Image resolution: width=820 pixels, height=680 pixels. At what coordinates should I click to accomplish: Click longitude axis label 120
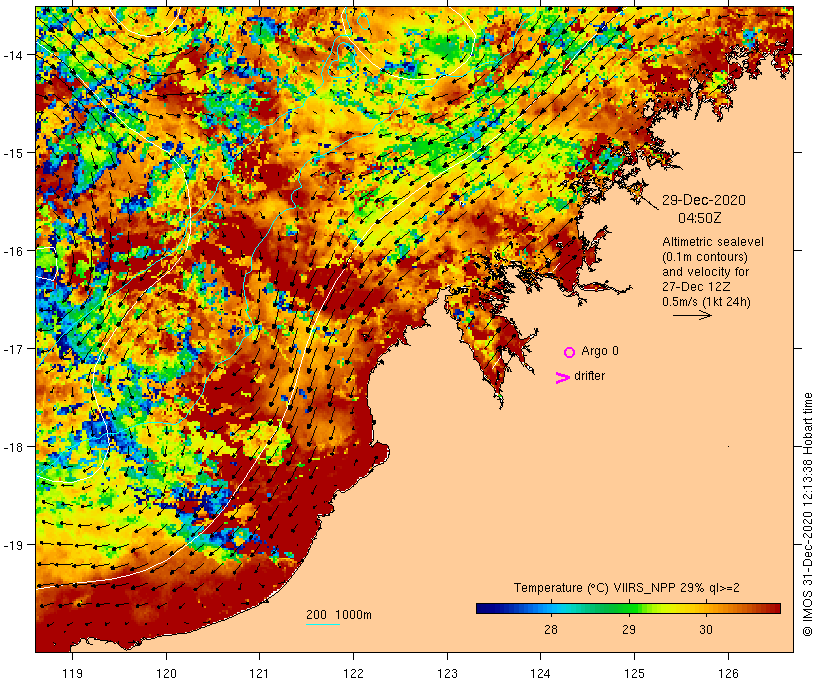[x=166, y=673]
